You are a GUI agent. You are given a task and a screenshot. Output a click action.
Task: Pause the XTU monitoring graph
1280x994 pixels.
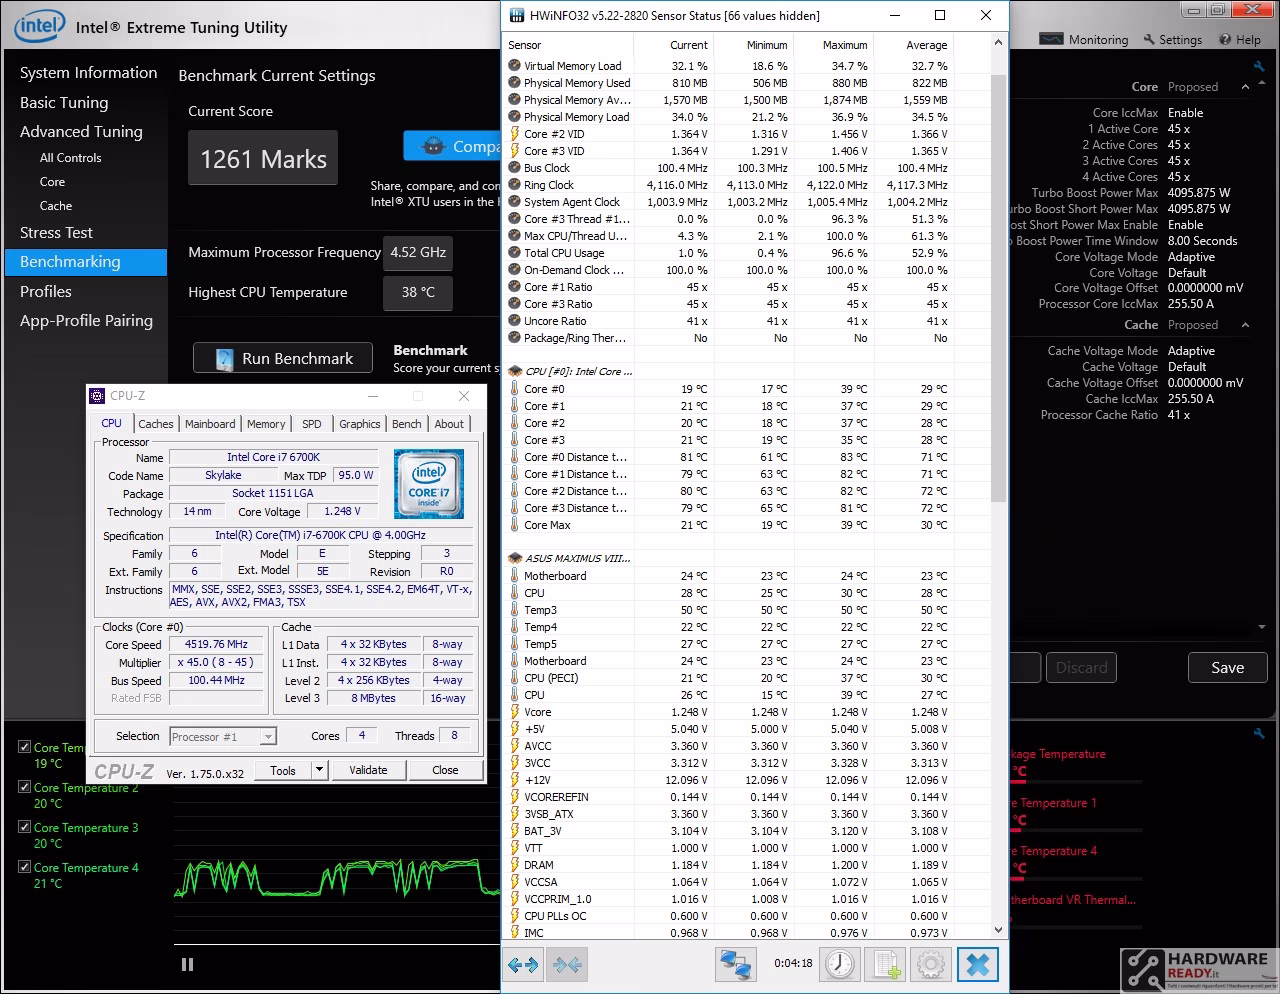coord(187,965)
